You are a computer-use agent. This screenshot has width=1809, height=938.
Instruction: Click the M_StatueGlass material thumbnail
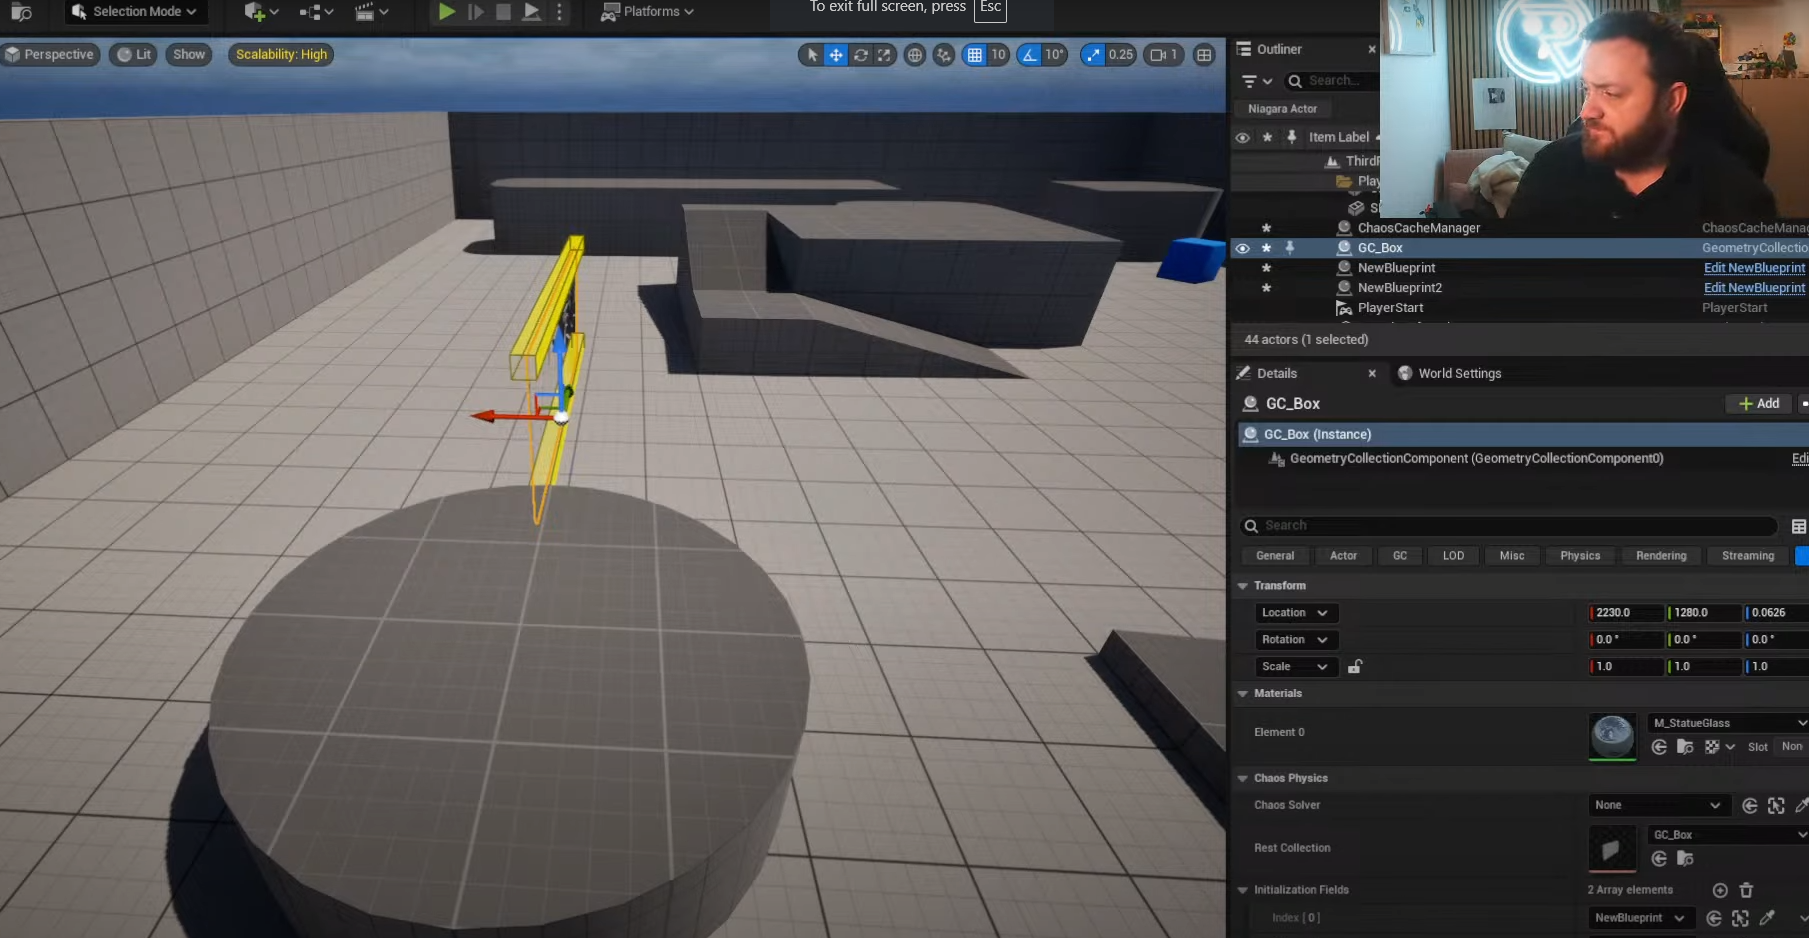(x=1612, y=736)
